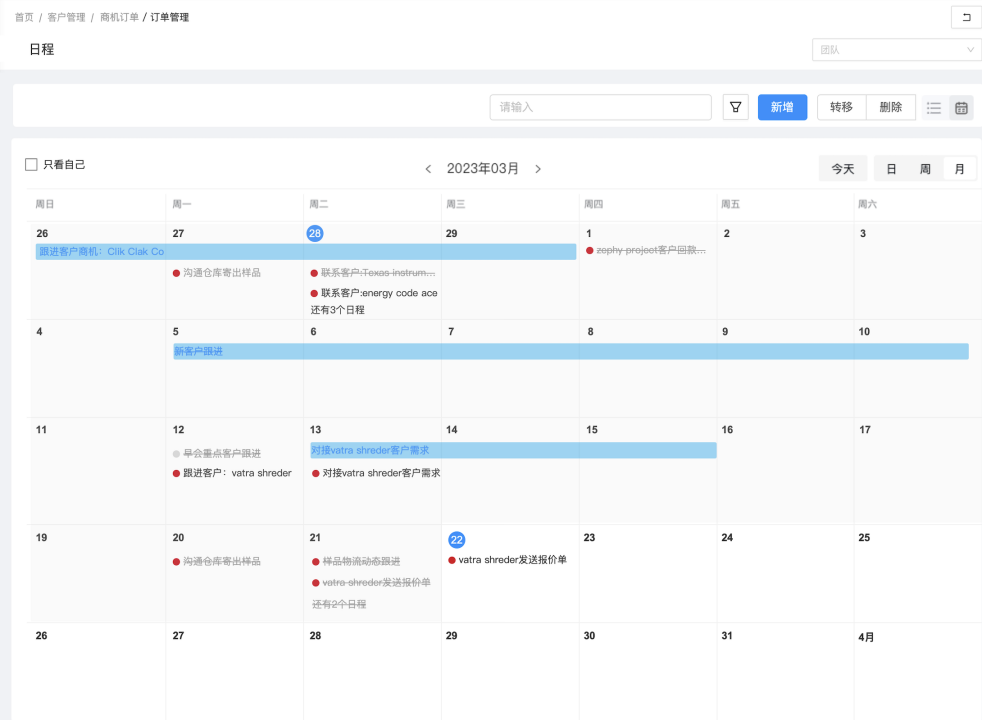Expand 还有2个日程 on the 21st

(339, 604)
